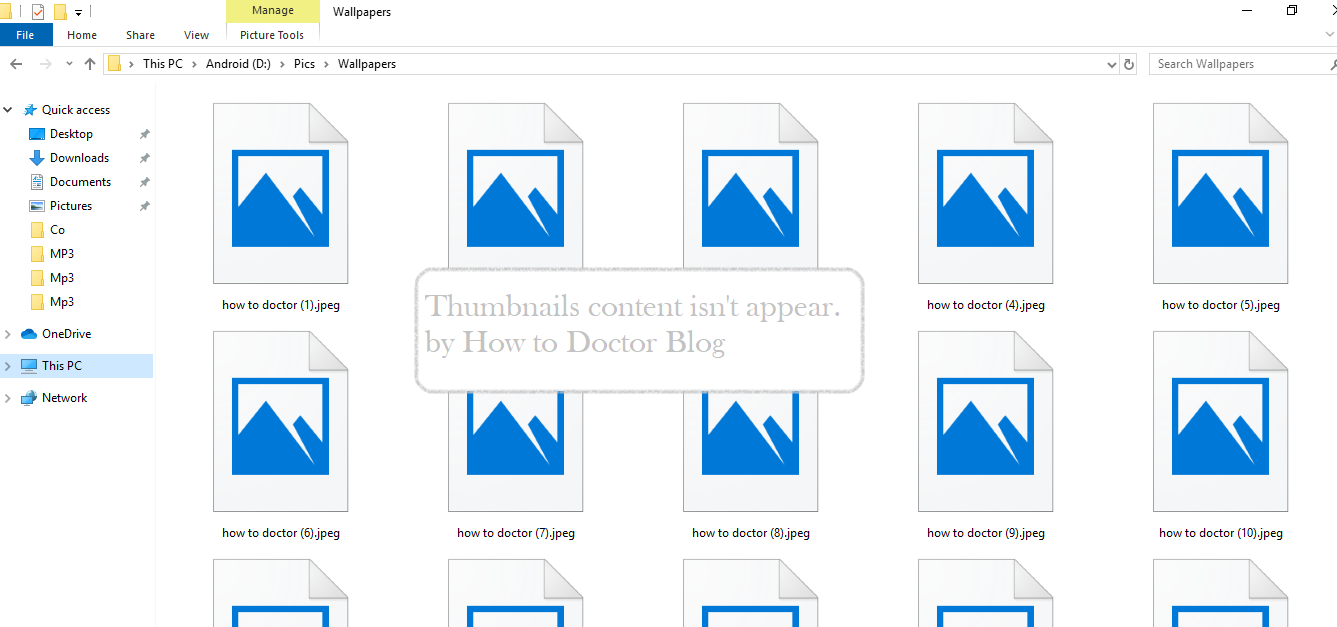1337x627 pixels.
Task: Navigate up one folder level
Action: click(x=90, y=63)
